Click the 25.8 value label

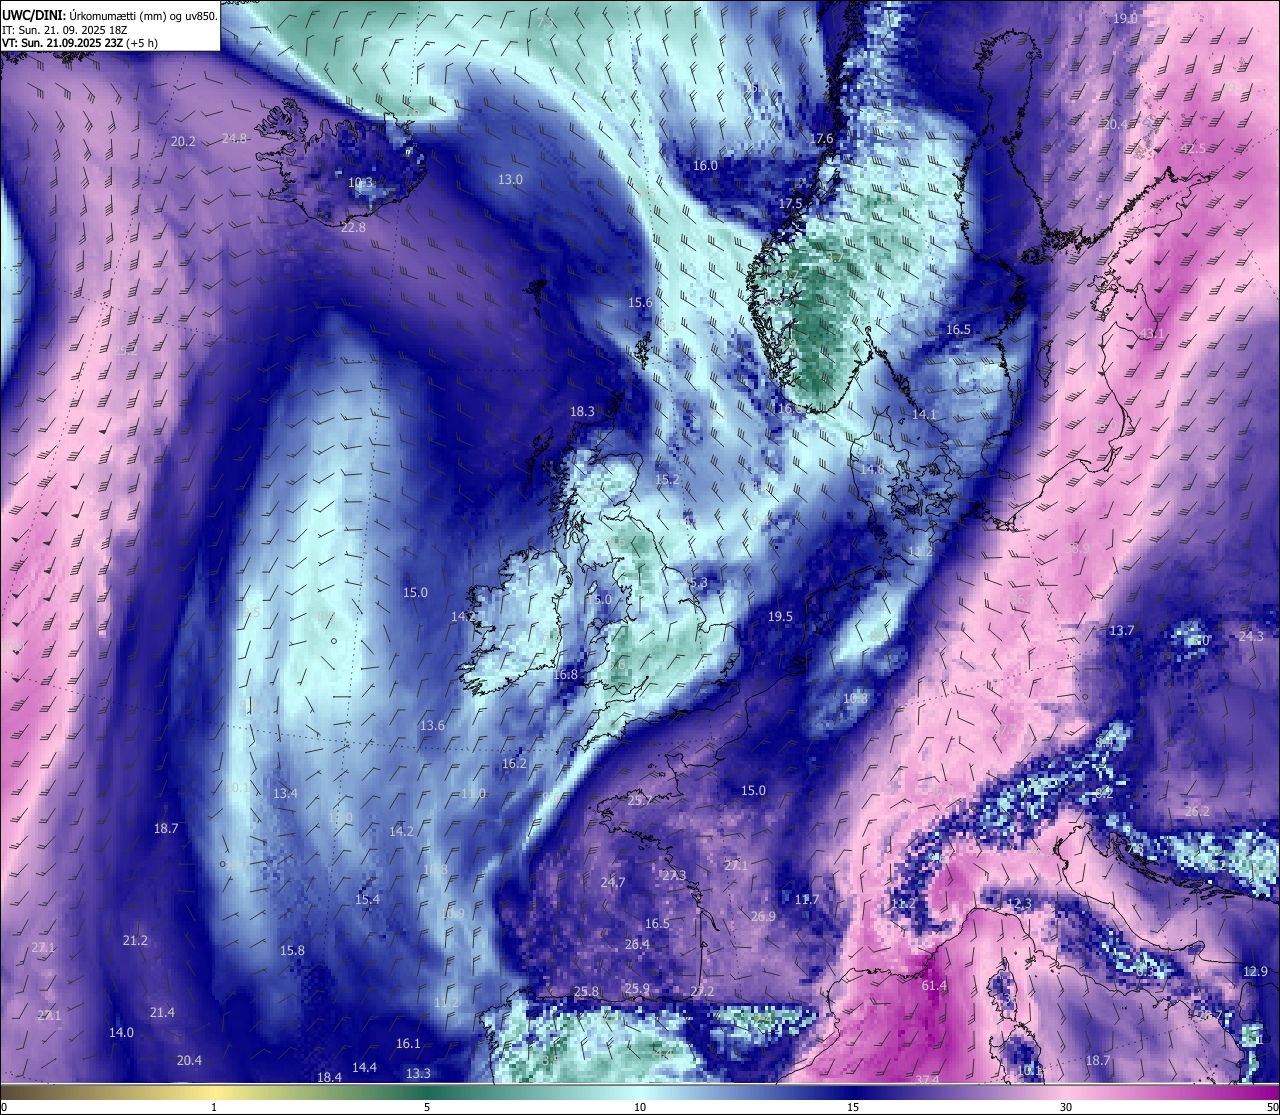tap(586, 991)
